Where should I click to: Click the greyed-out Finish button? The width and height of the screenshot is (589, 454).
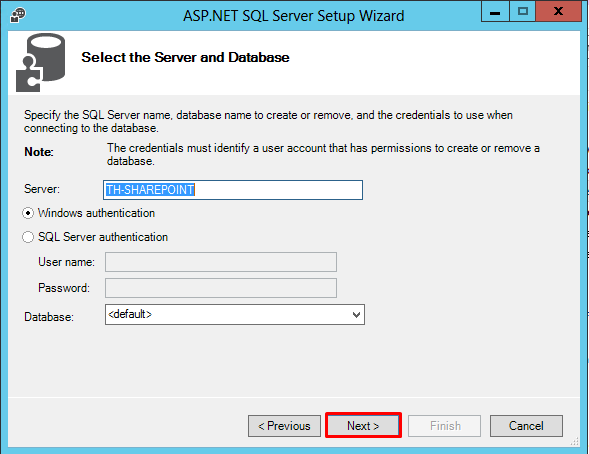[x=444, y=426]
